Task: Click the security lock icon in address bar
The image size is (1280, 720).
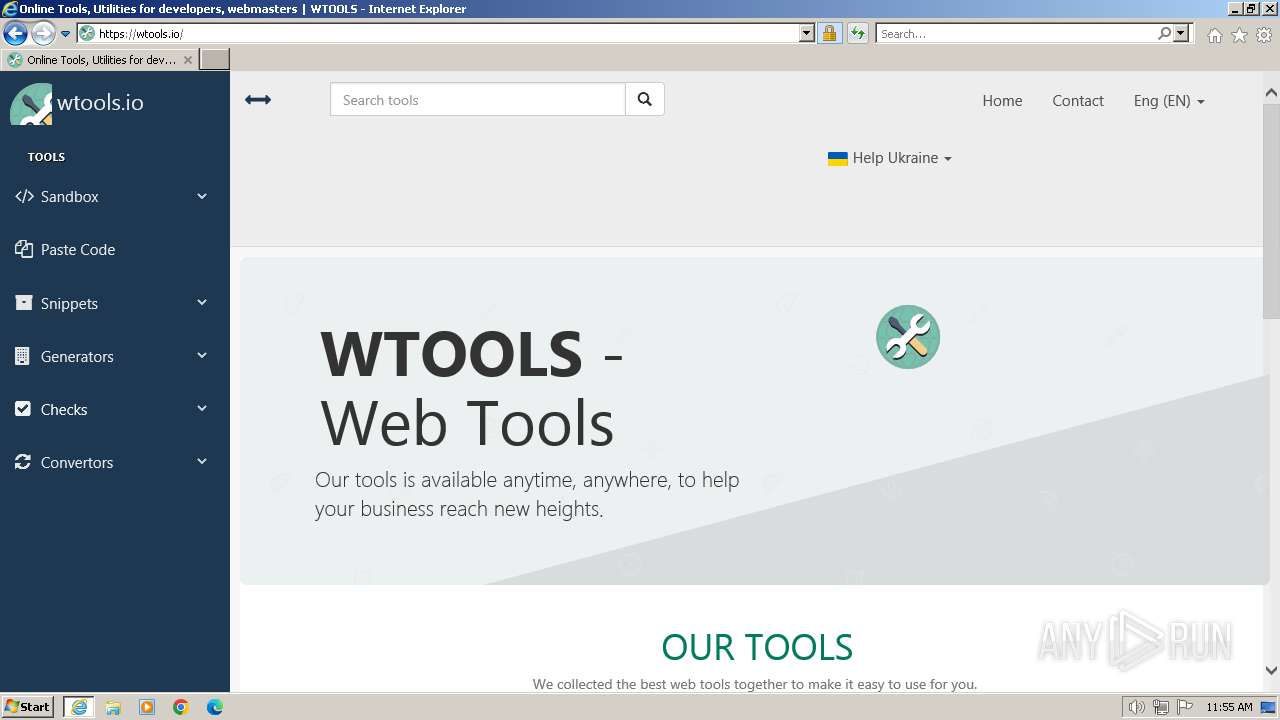Action: [829, 33]
